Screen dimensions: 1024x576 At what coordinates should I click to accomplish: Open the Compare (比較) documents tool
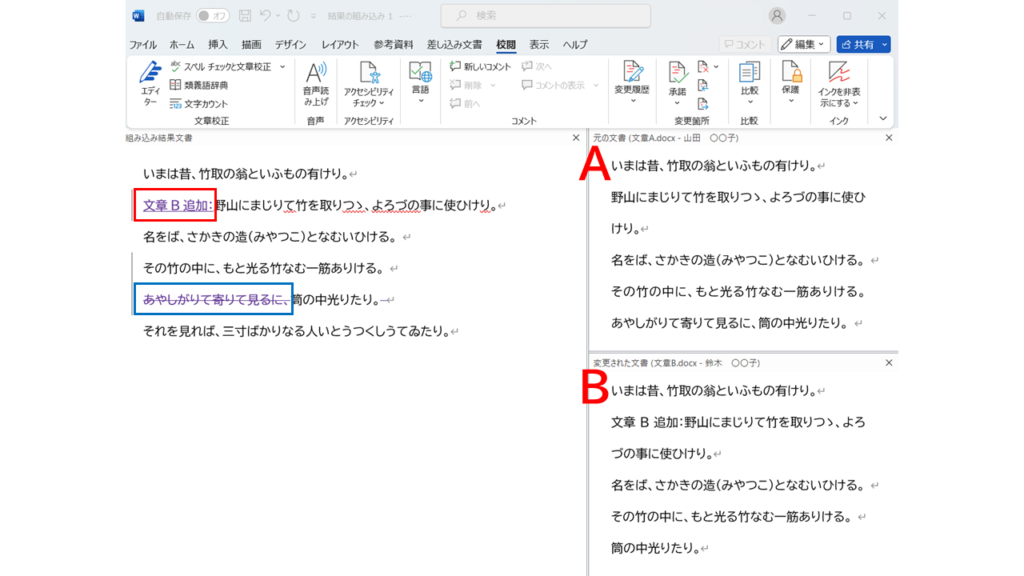coord(750,82)
